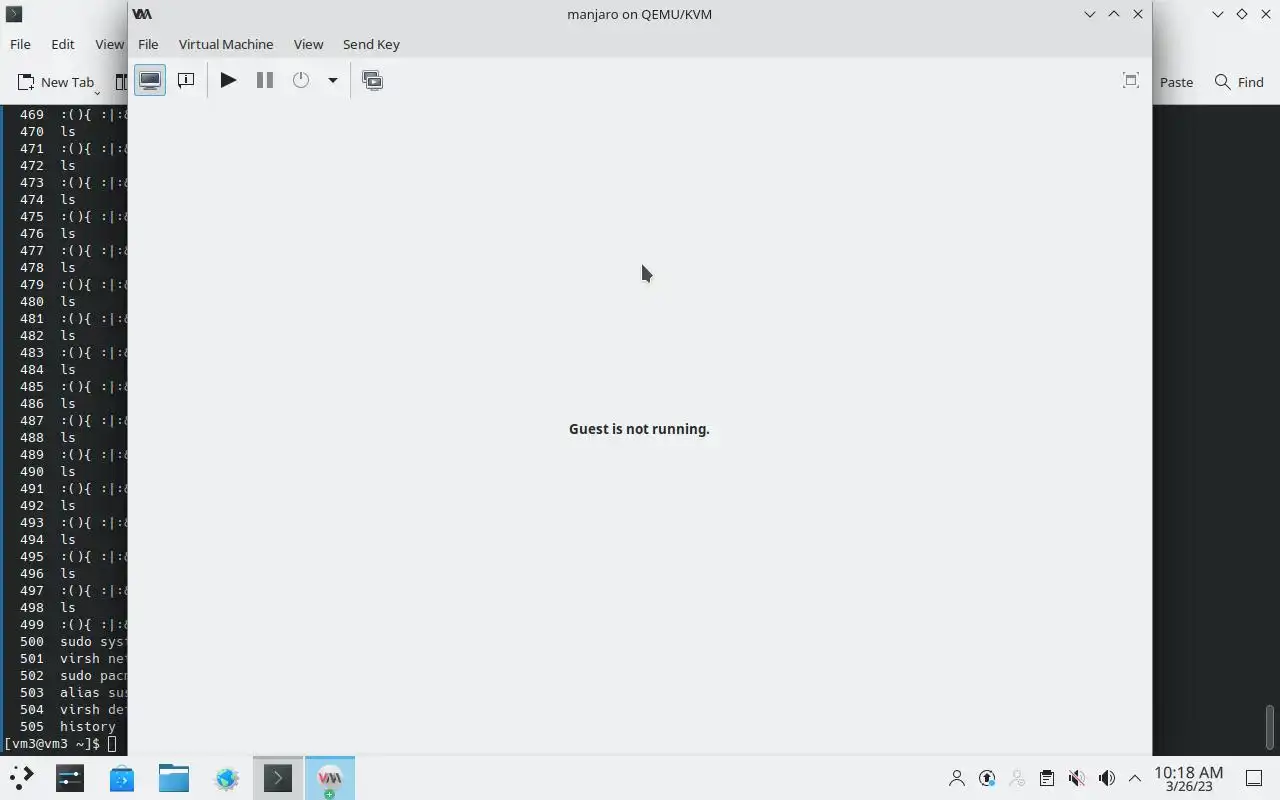Show desktop via corner button
This screenshot has height=800, width=1280.
point(1254,778)
